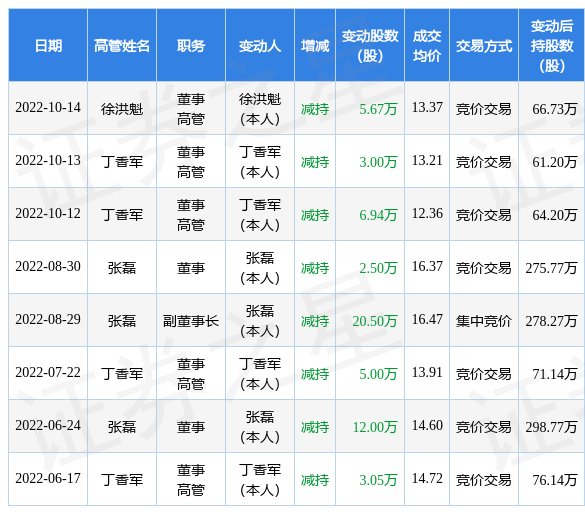
Task: Select the 2022-10-14 date cell
Action: tap(48, 108)
